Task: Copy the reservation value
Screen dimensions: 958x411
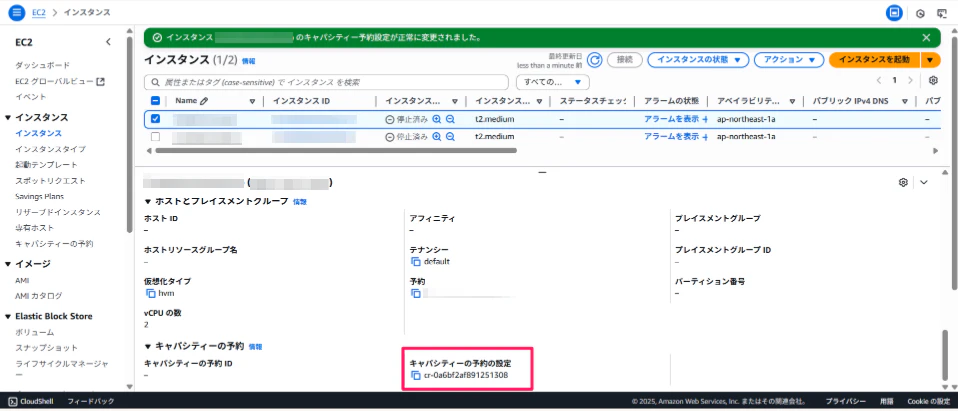Action: (x=416, y=293)
